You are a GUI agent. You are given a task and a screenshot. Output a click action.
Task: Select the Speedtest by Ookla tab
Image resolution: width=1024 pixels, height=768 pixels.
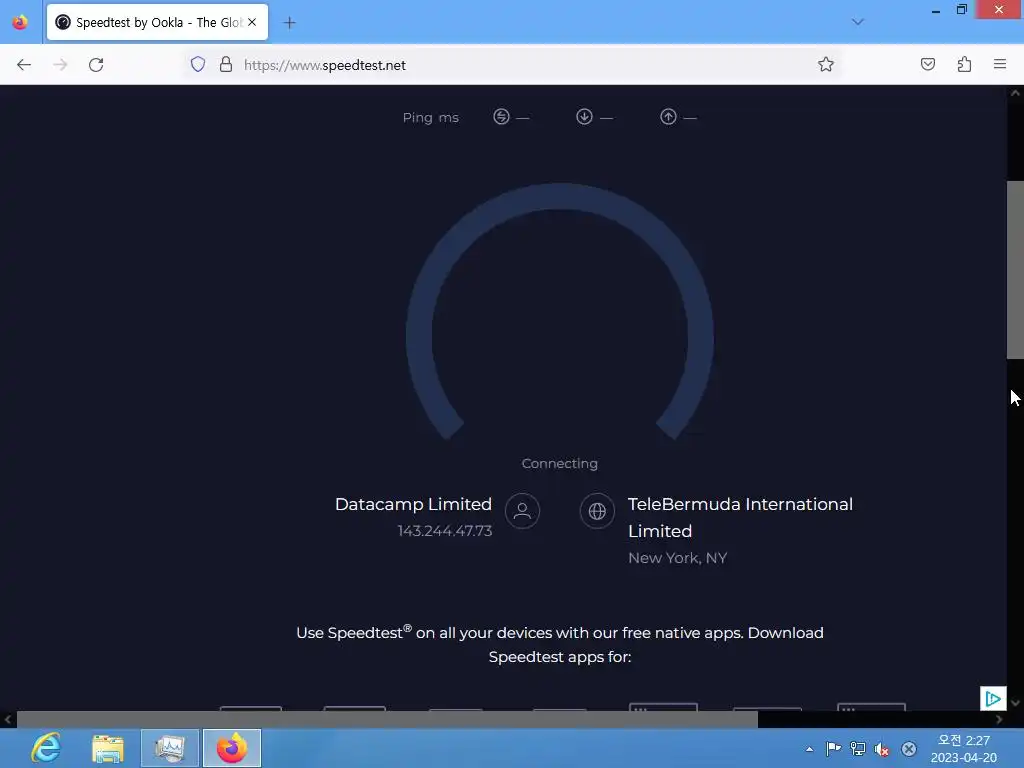pyautogui.click(x=157, y=22)
